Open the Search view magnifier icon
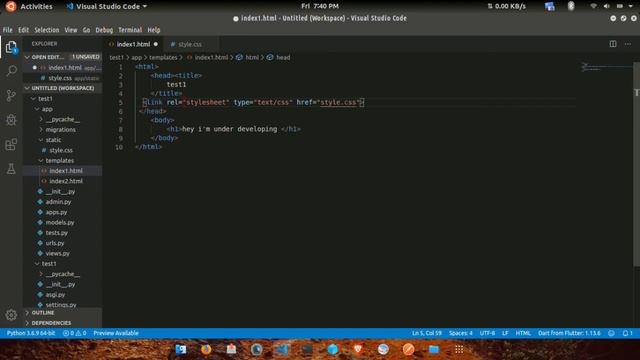The height and width of the screenshot is (360, 640). click(x=11, y=71)
